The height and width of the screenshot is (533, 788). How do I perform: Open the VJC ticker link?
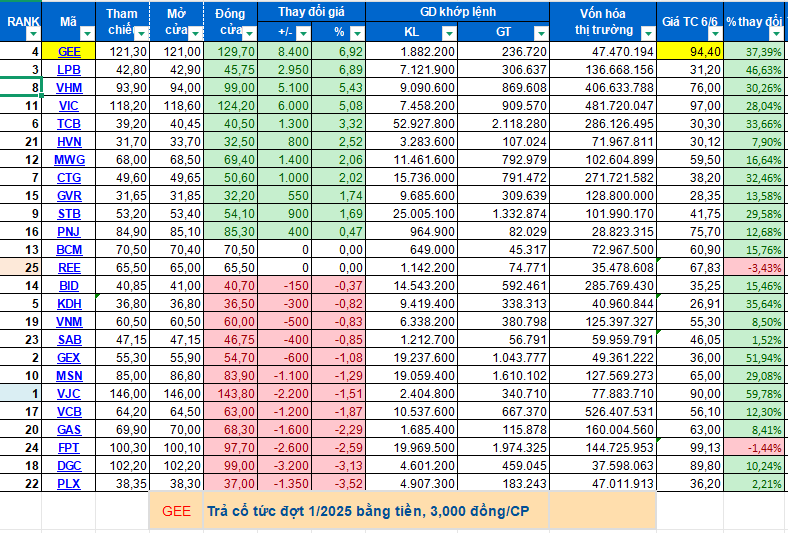69,394
